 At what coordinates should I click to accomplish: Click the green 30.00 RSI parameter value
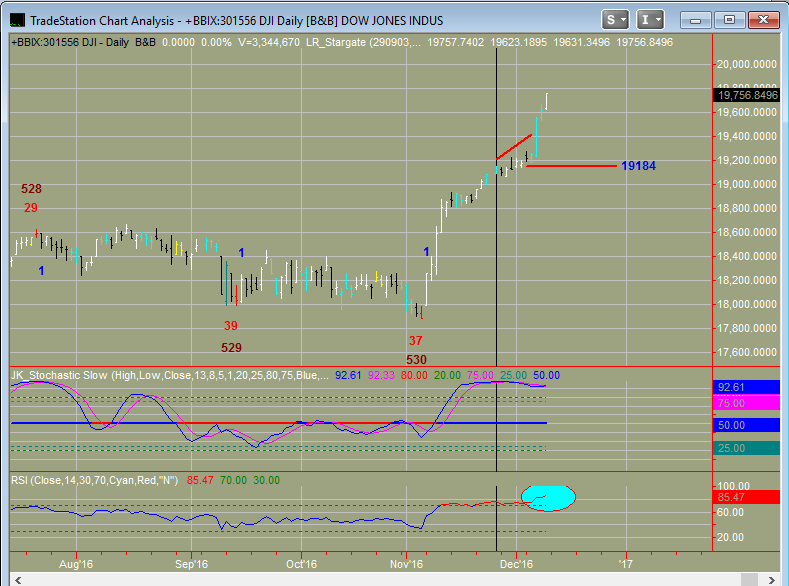click(266, 480)
